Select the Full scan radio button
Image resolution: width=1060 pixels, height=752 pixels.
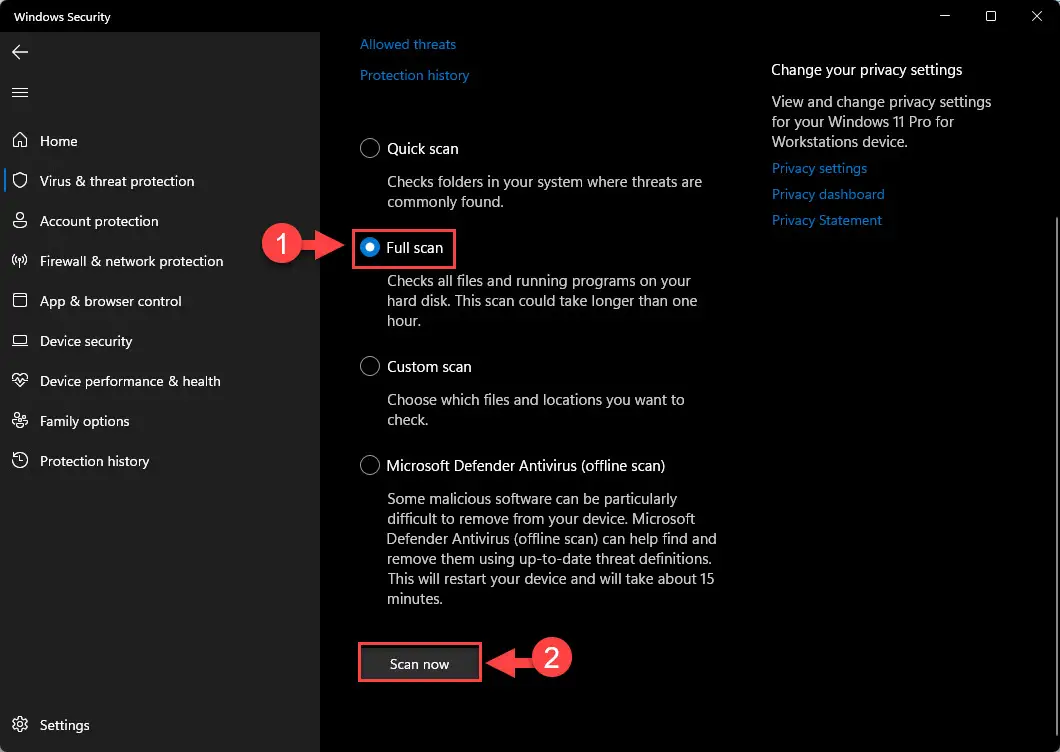click(370, 248)
